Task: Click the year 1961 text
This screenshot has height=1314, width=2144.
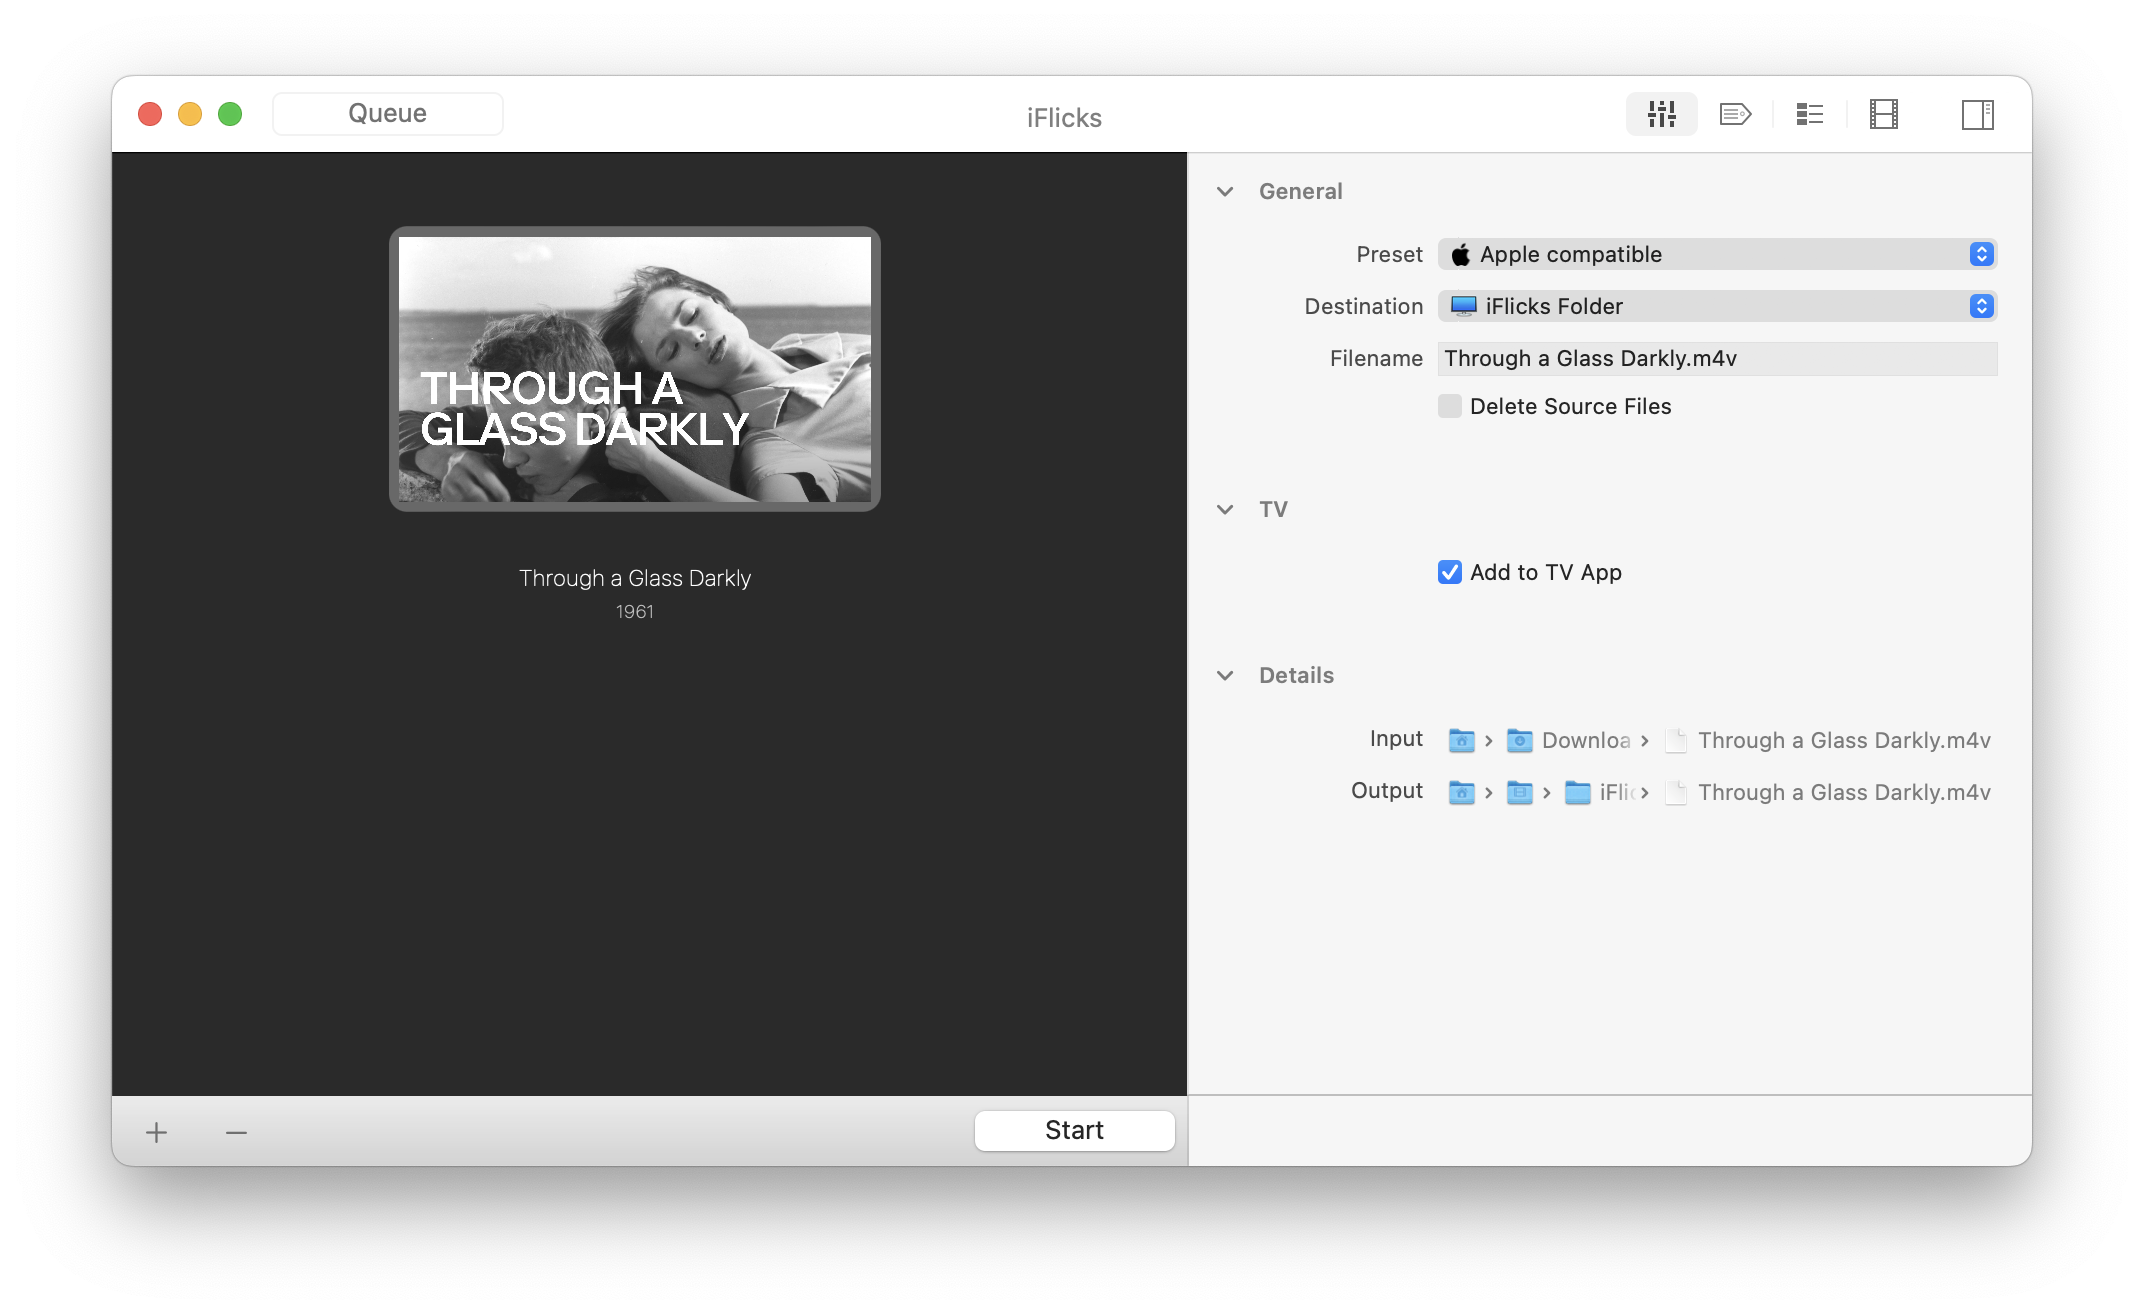Action: pyautogui.click(x=635, y=611)
